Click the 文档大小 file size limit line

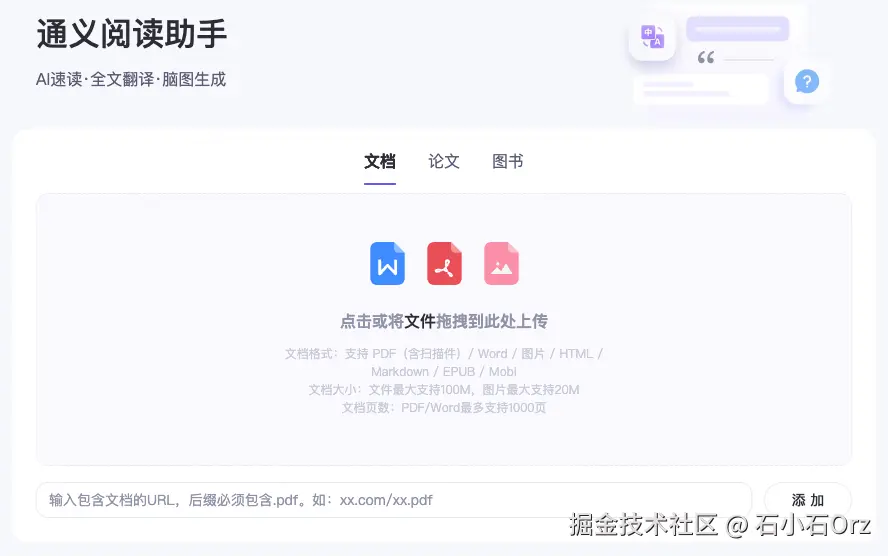pyautogui.click(x=444, y=390)
